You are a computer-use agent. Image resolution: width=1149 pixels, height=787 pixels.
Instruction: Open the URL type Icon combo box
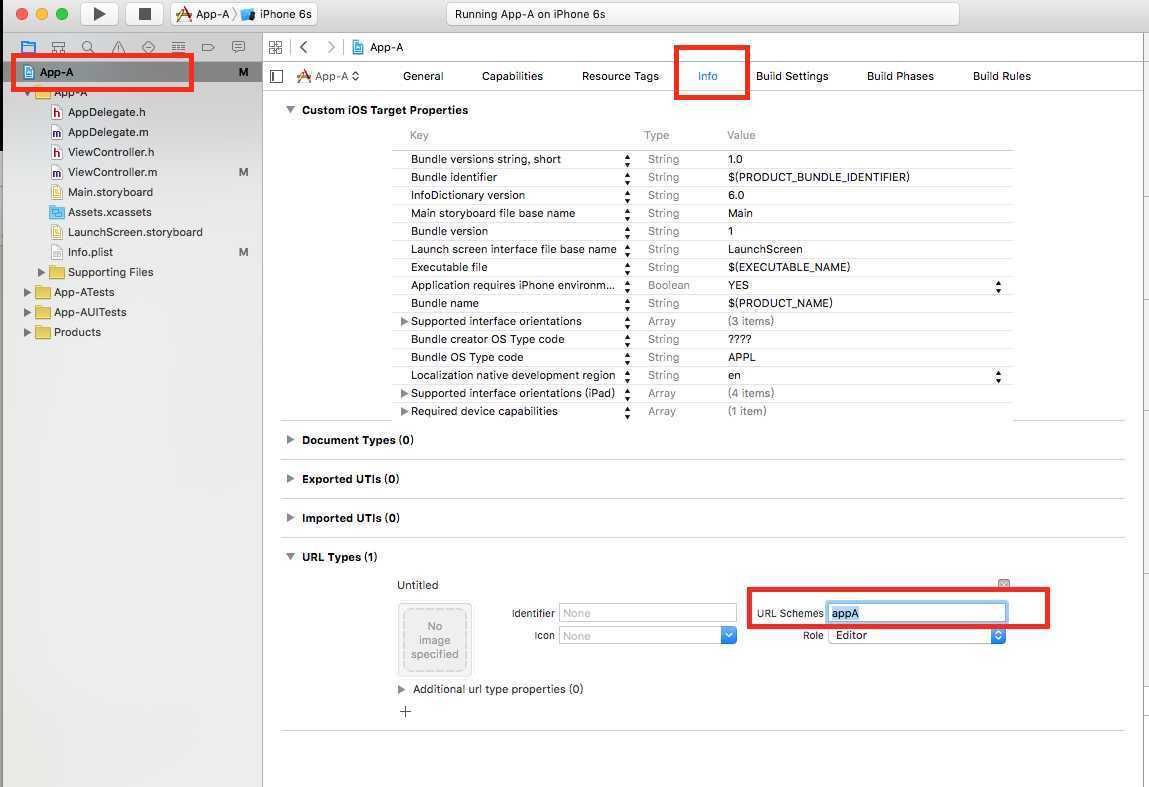click(x=728, y=635)
